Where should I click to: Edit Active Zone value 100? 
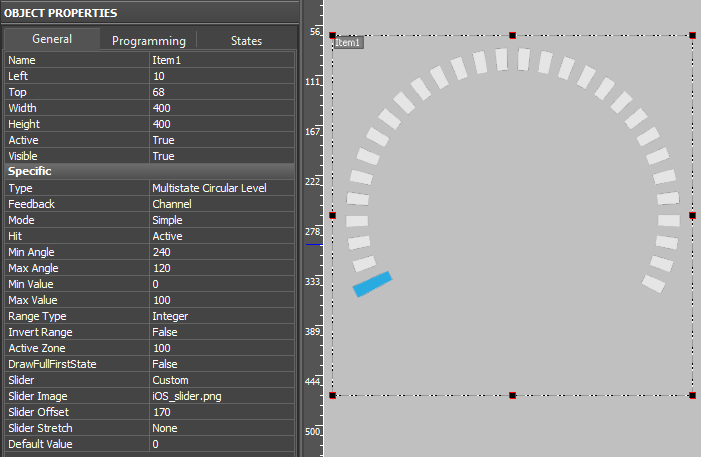[x=222, y=348]
